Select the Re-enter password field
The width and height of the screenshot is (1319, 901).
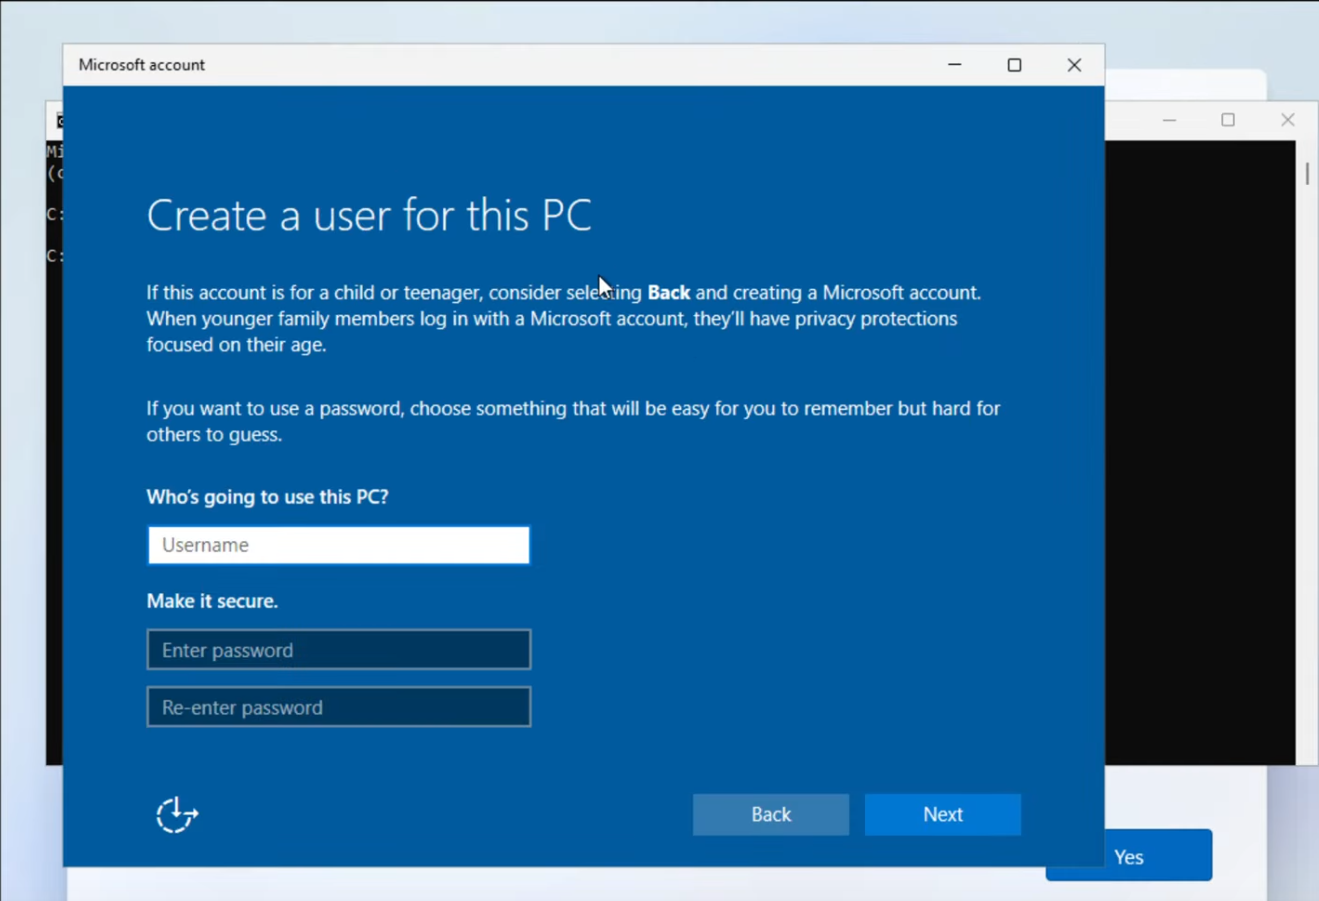339,707
